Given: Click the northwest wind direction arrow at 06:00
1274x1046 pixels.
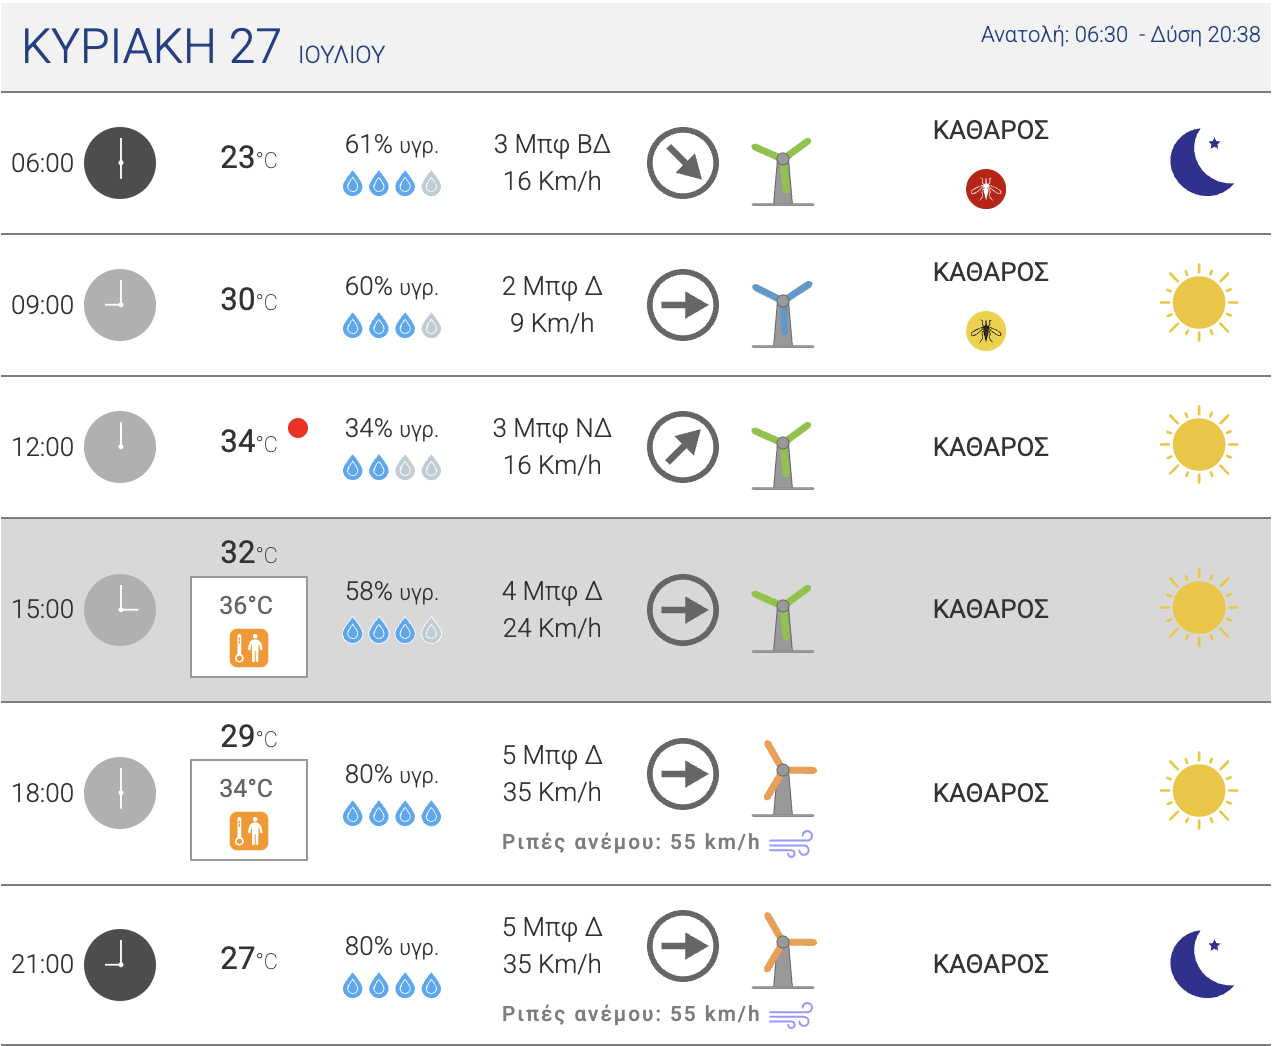Looking at the screenshot, I should (683, 163).
